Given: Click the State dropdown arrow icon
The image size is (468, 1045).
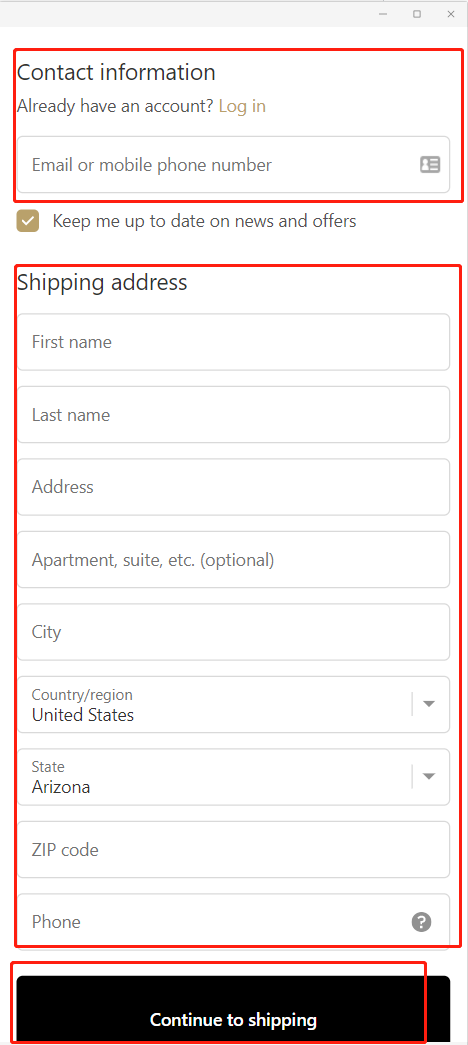Looking at the screenshot, I should pyautogui.click(x=429, y=776).
